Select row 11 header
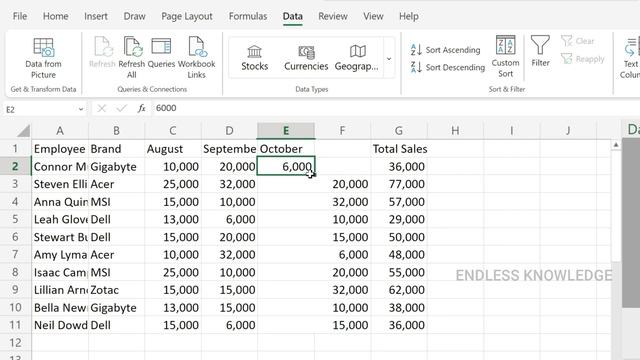The width and height of the screenshot is (640, 360). pyautogui.click(x=15, y=325)
